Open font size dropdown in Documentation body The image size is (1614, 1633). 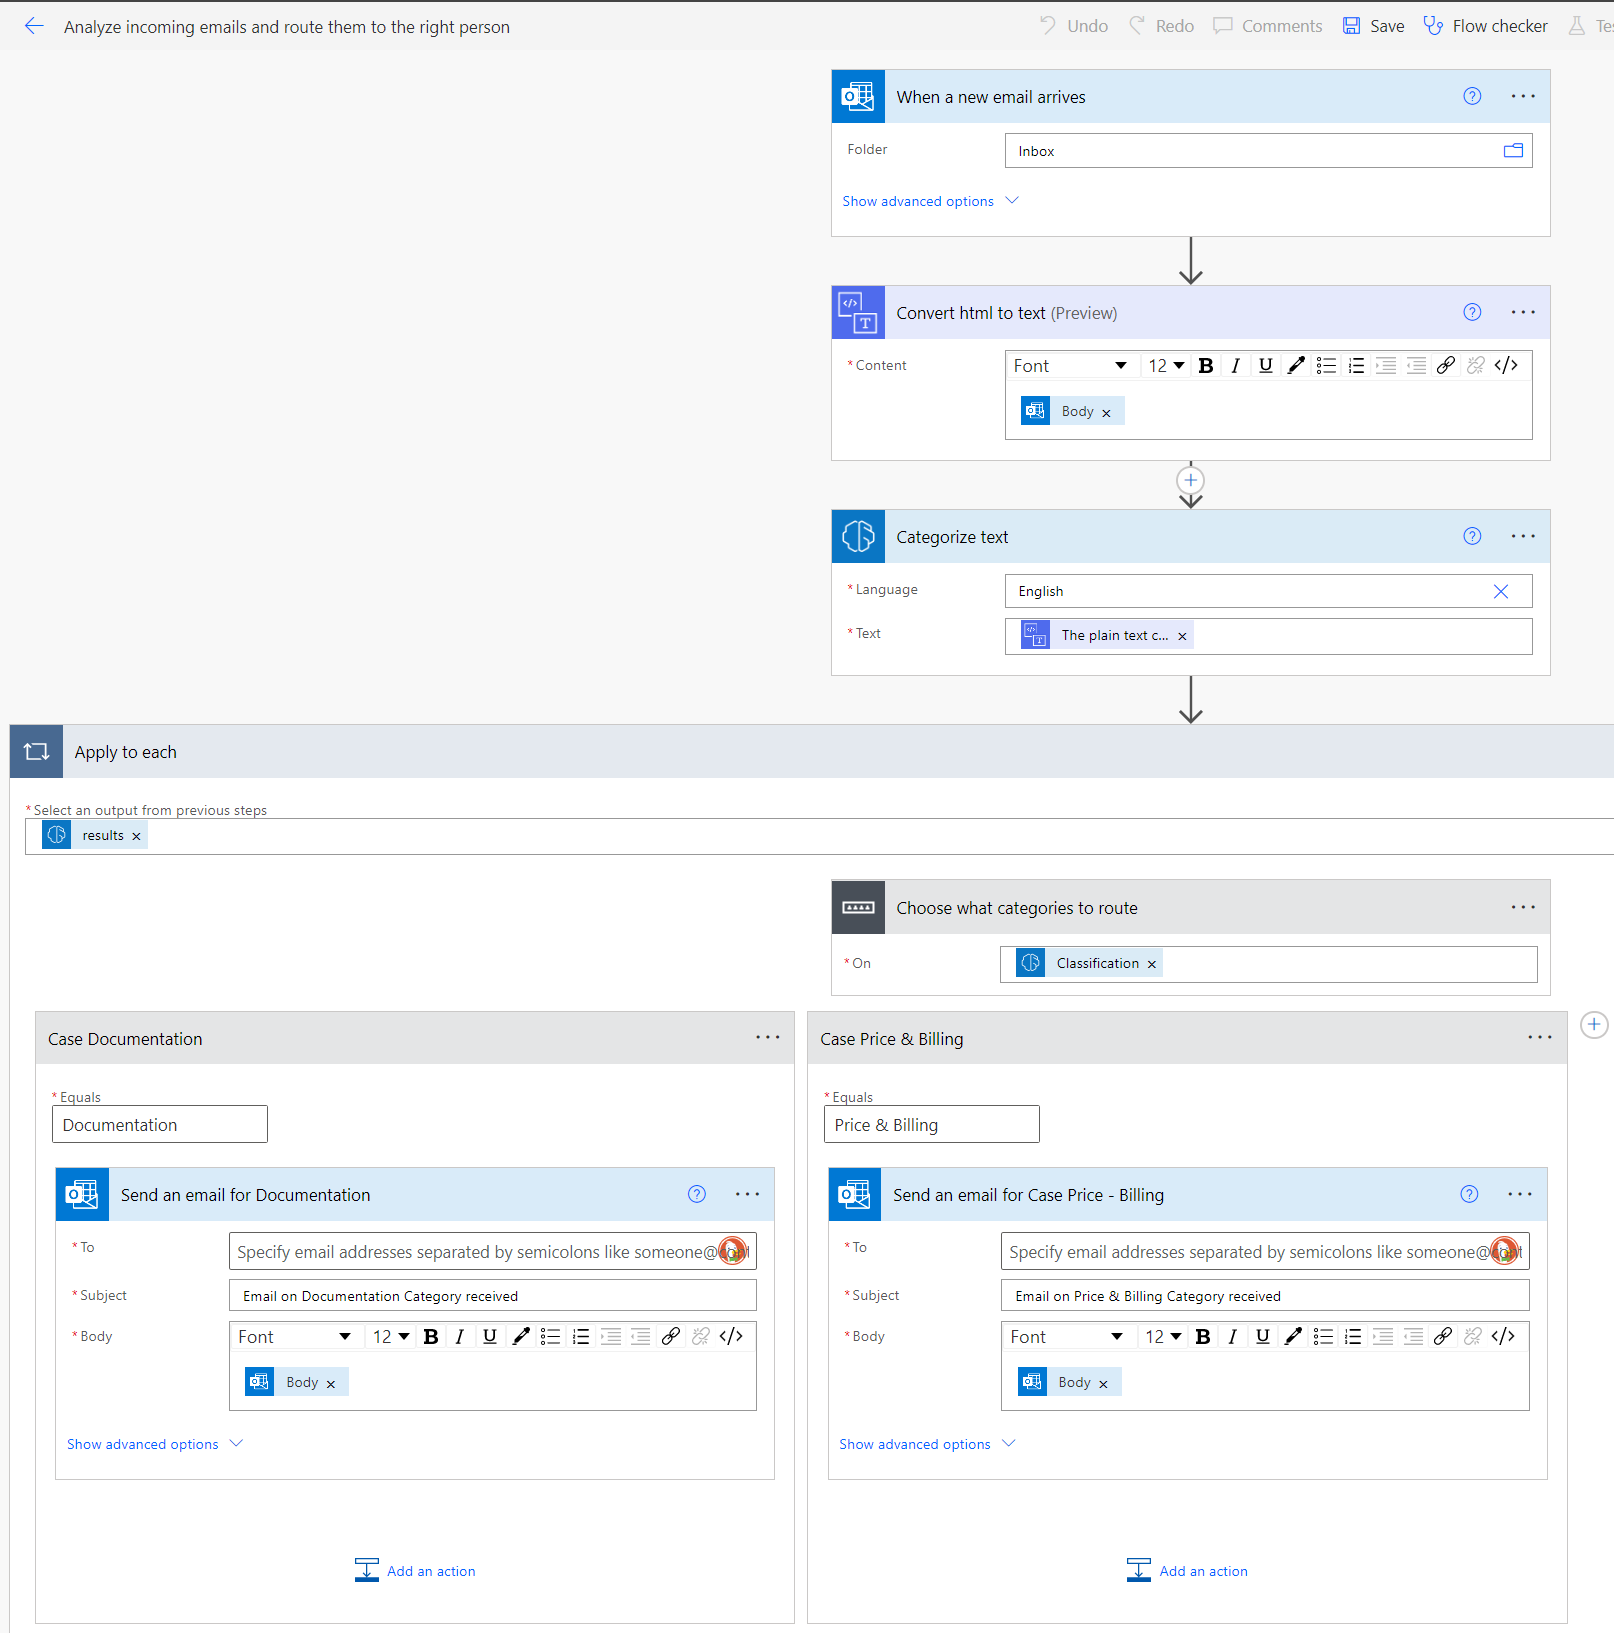pos(390,1336)
